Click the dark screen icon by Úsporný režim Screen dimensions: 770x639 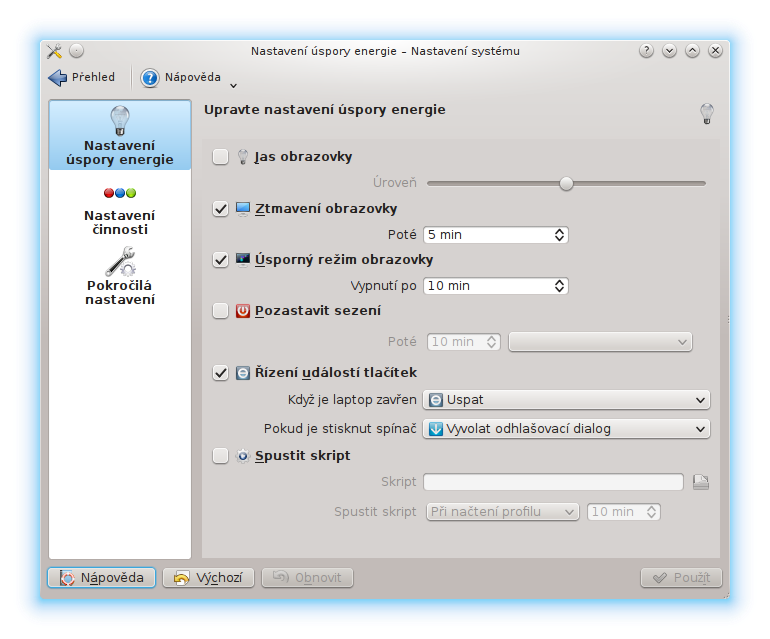[x=243, y=259]
